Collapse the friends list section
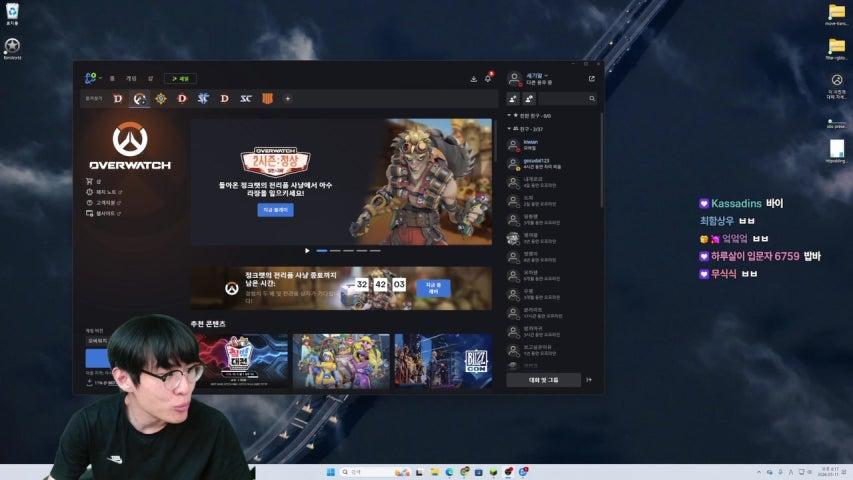The height and width of the screenshot is (480, 853). click(509, 129)
